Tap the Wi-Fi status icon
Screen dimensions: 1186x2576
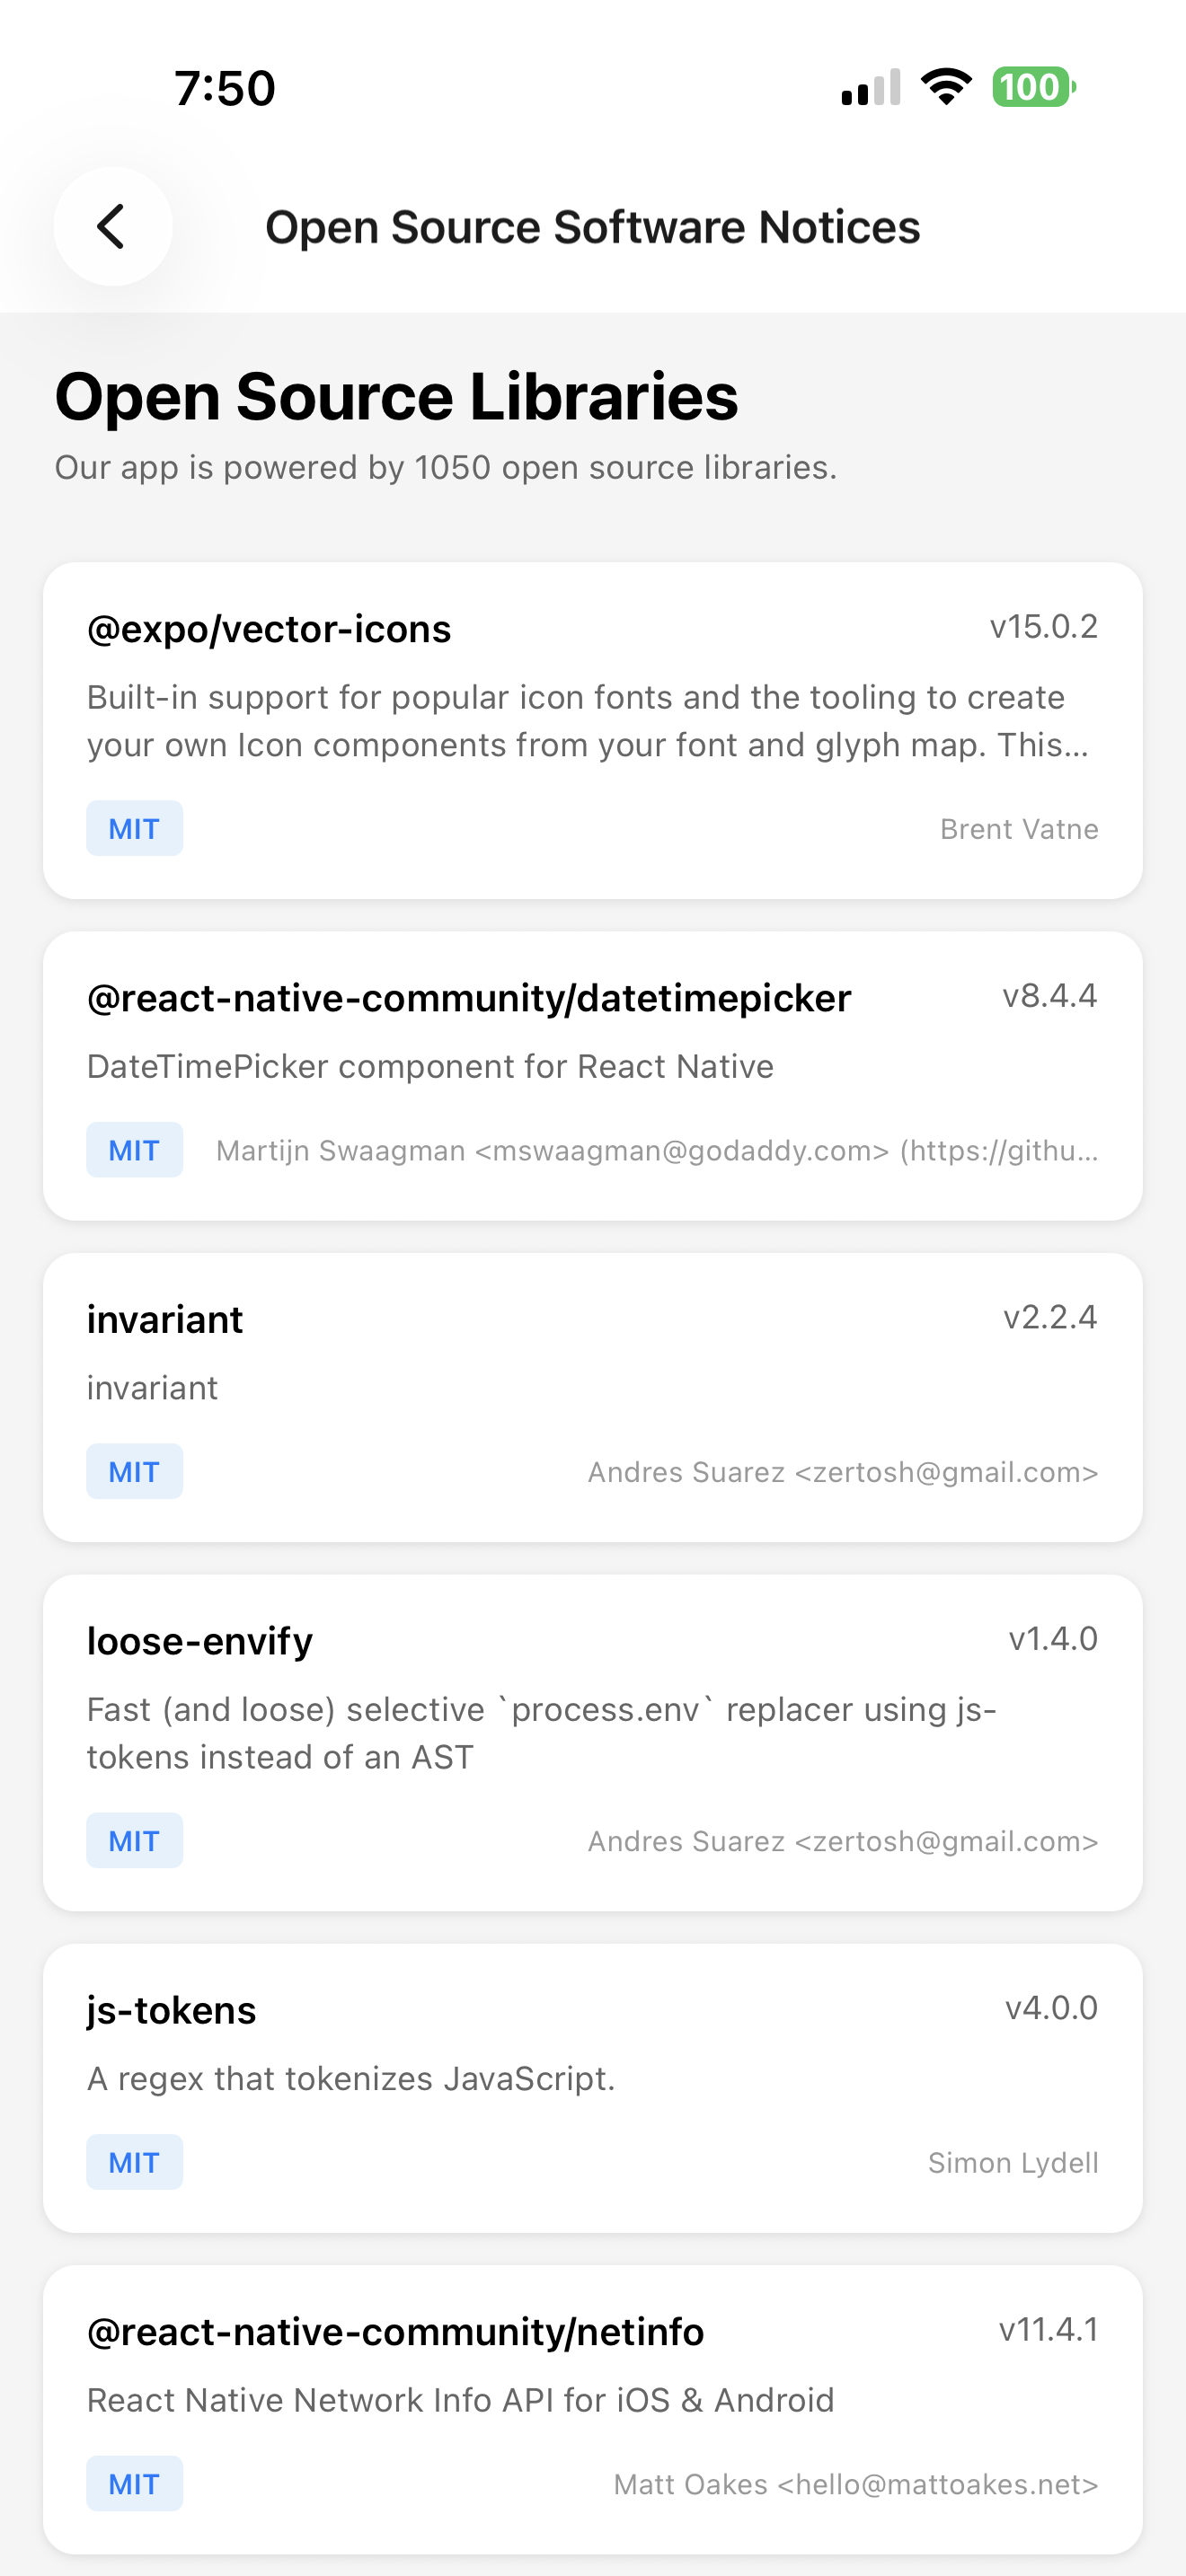pyautogui.click(x=946, y=87)
